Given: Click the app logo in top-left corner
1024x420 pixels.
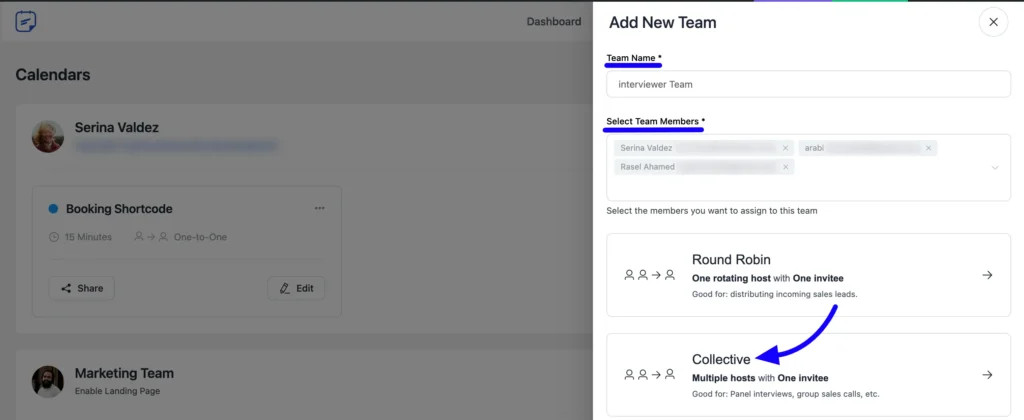Looking at the screenshot, I should coord(27,21).
